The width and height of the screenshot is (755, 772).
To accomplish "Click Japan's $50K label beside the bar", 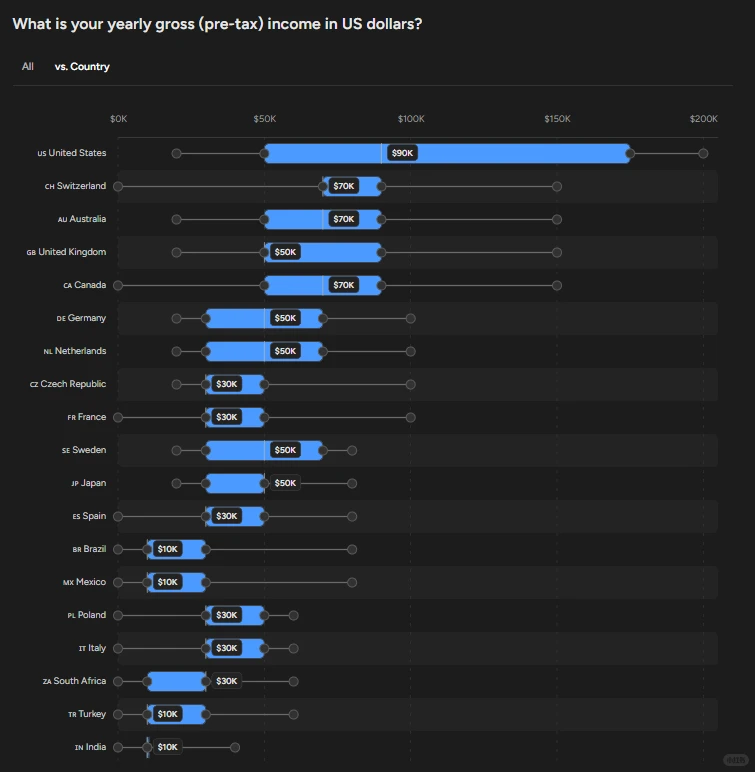I will point(285,483).
